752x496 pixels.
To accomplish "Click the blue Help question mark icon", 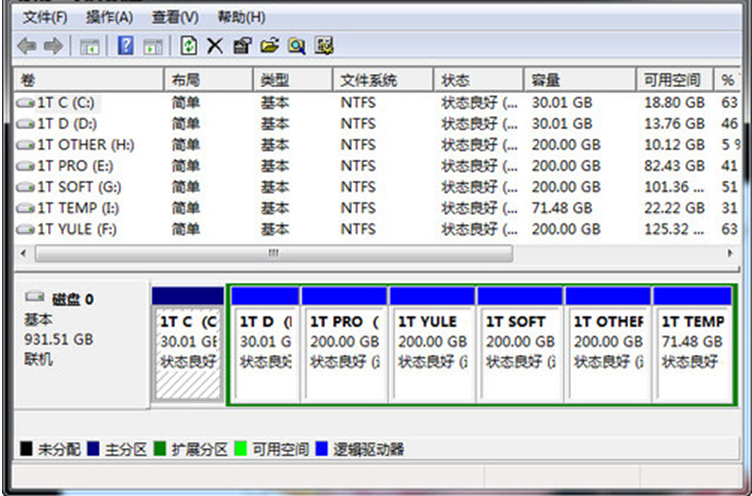I will pos(126,46).
